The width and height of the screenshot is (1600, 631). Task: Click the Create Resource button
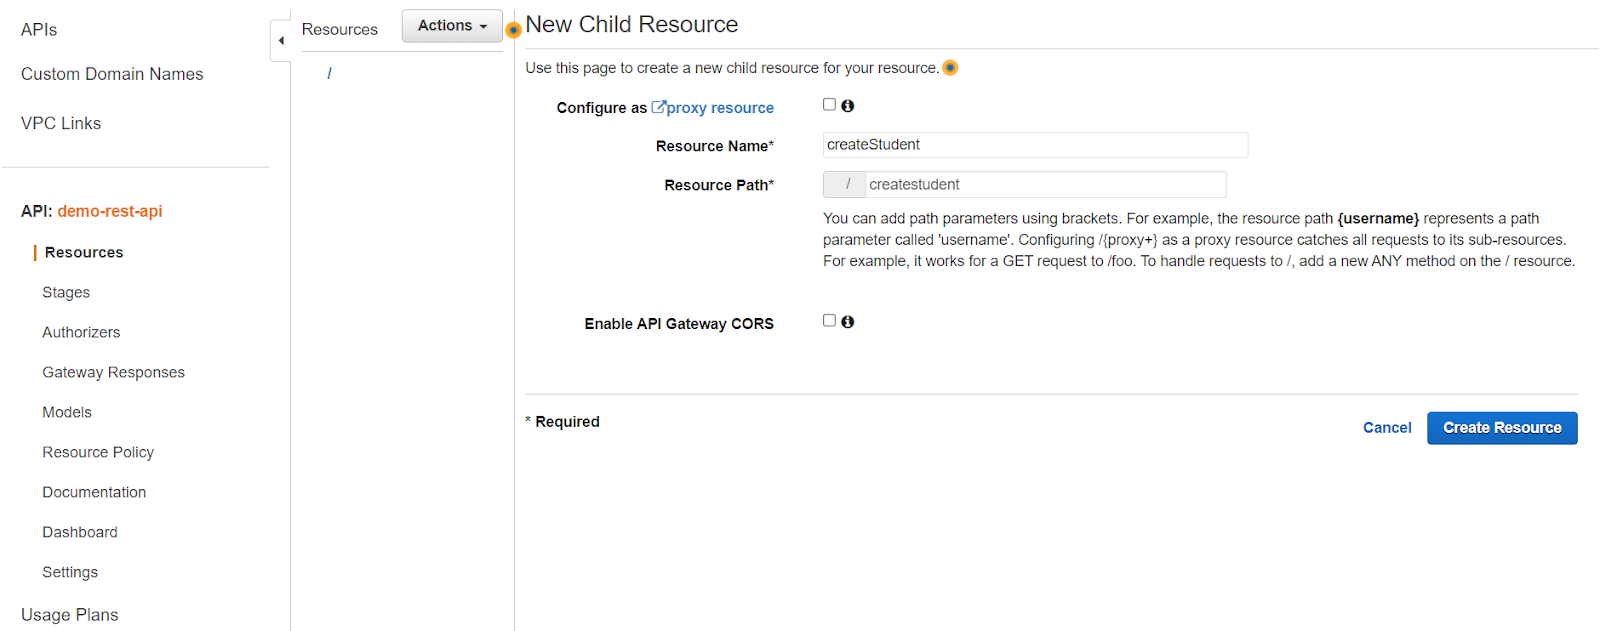coord(1501,428)
